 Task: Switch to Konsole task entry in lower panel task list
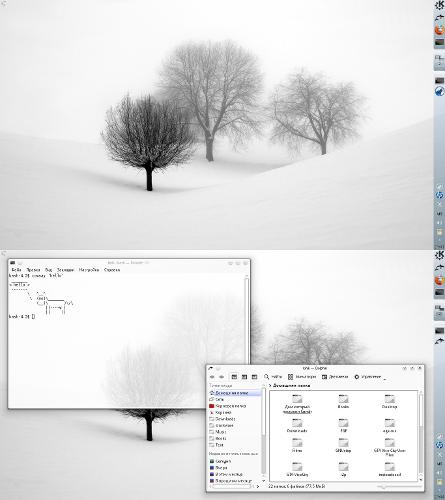439,331
